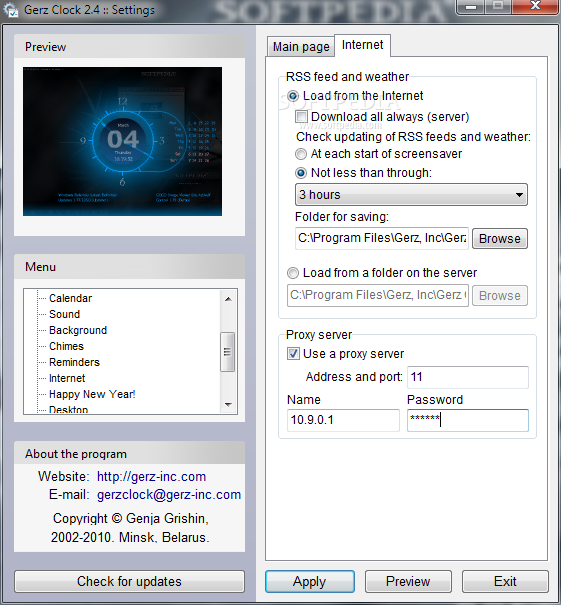Select Desktop in the Menu tree
This screenshot has height=605, width=561.
tap(69, 409)
